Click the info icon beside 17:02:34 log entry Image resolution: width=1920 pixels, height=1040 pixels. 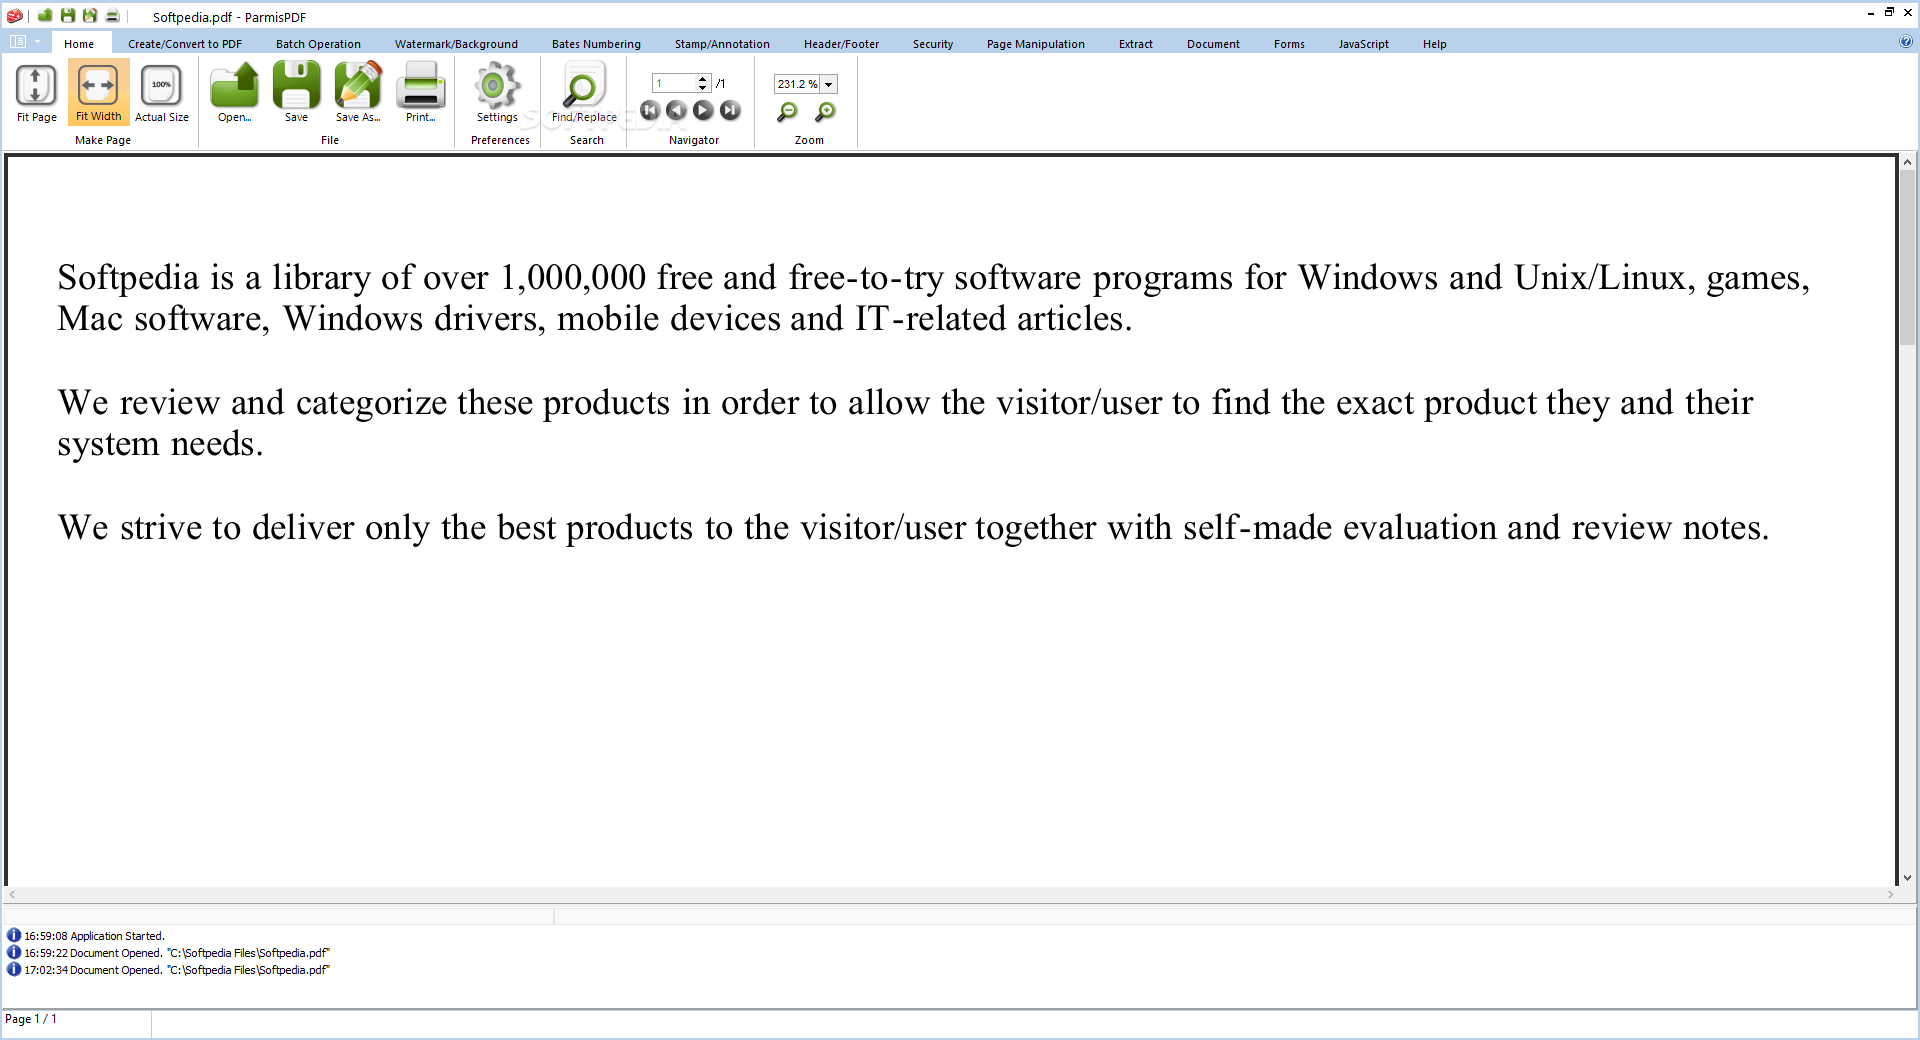[14, 970]
